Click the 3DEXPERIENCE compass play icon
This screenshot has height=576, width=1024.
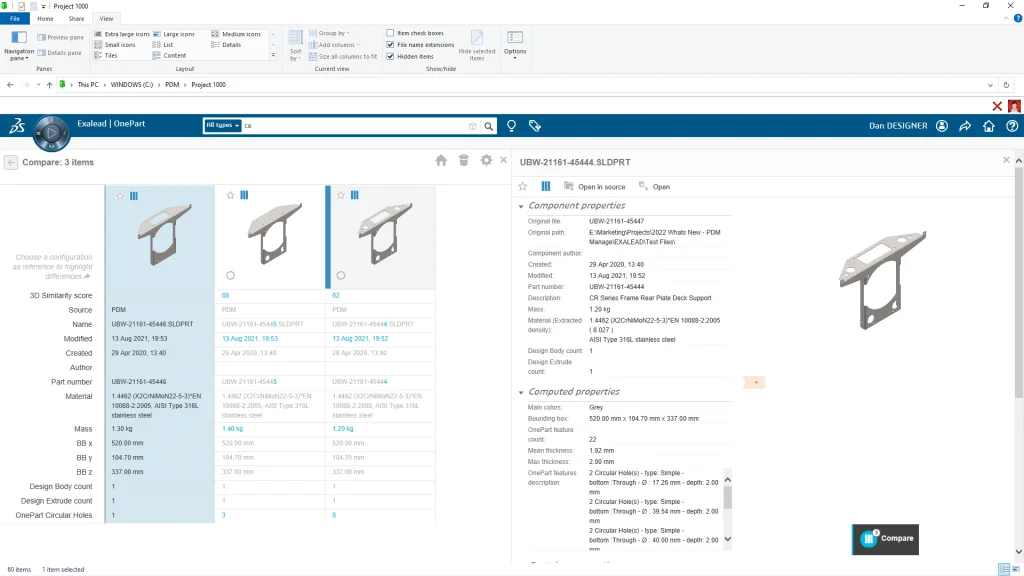coord(51,131)
